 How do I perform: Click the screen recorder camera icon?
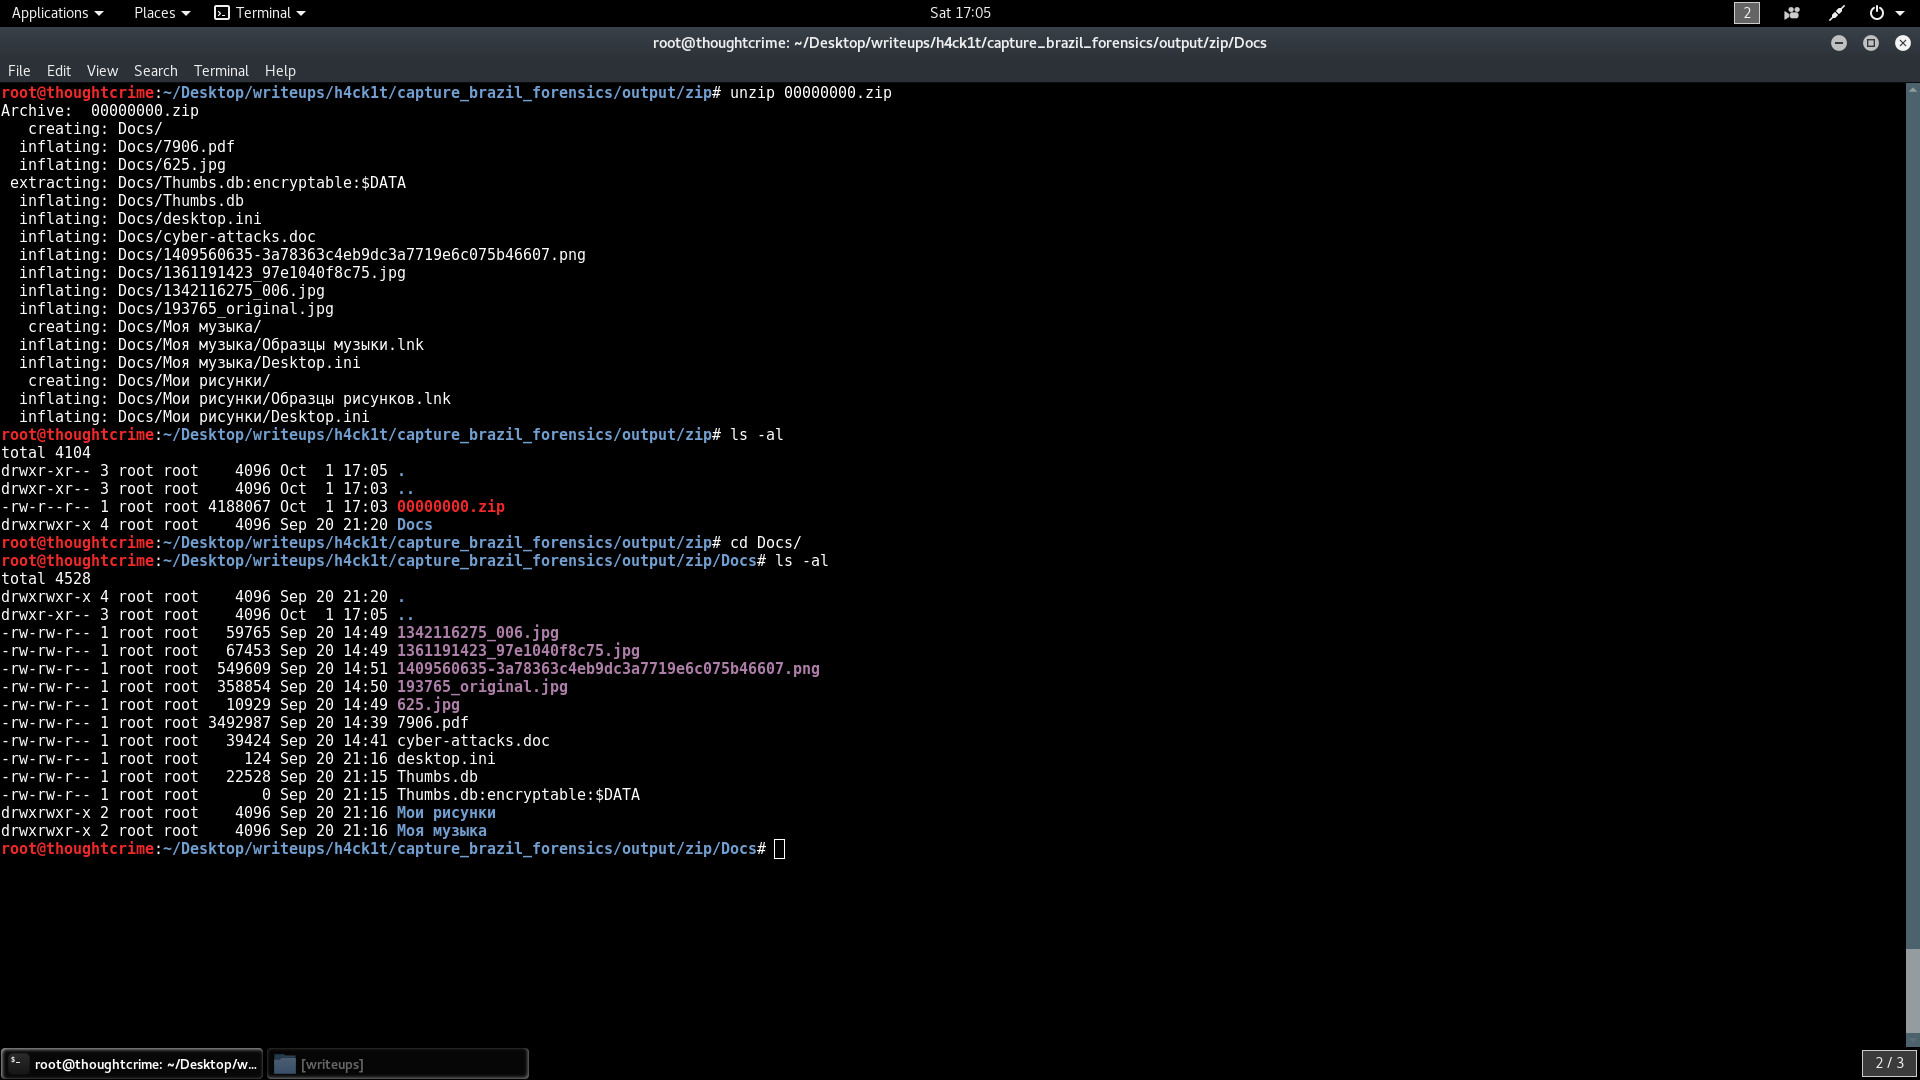coord(1791,13)
